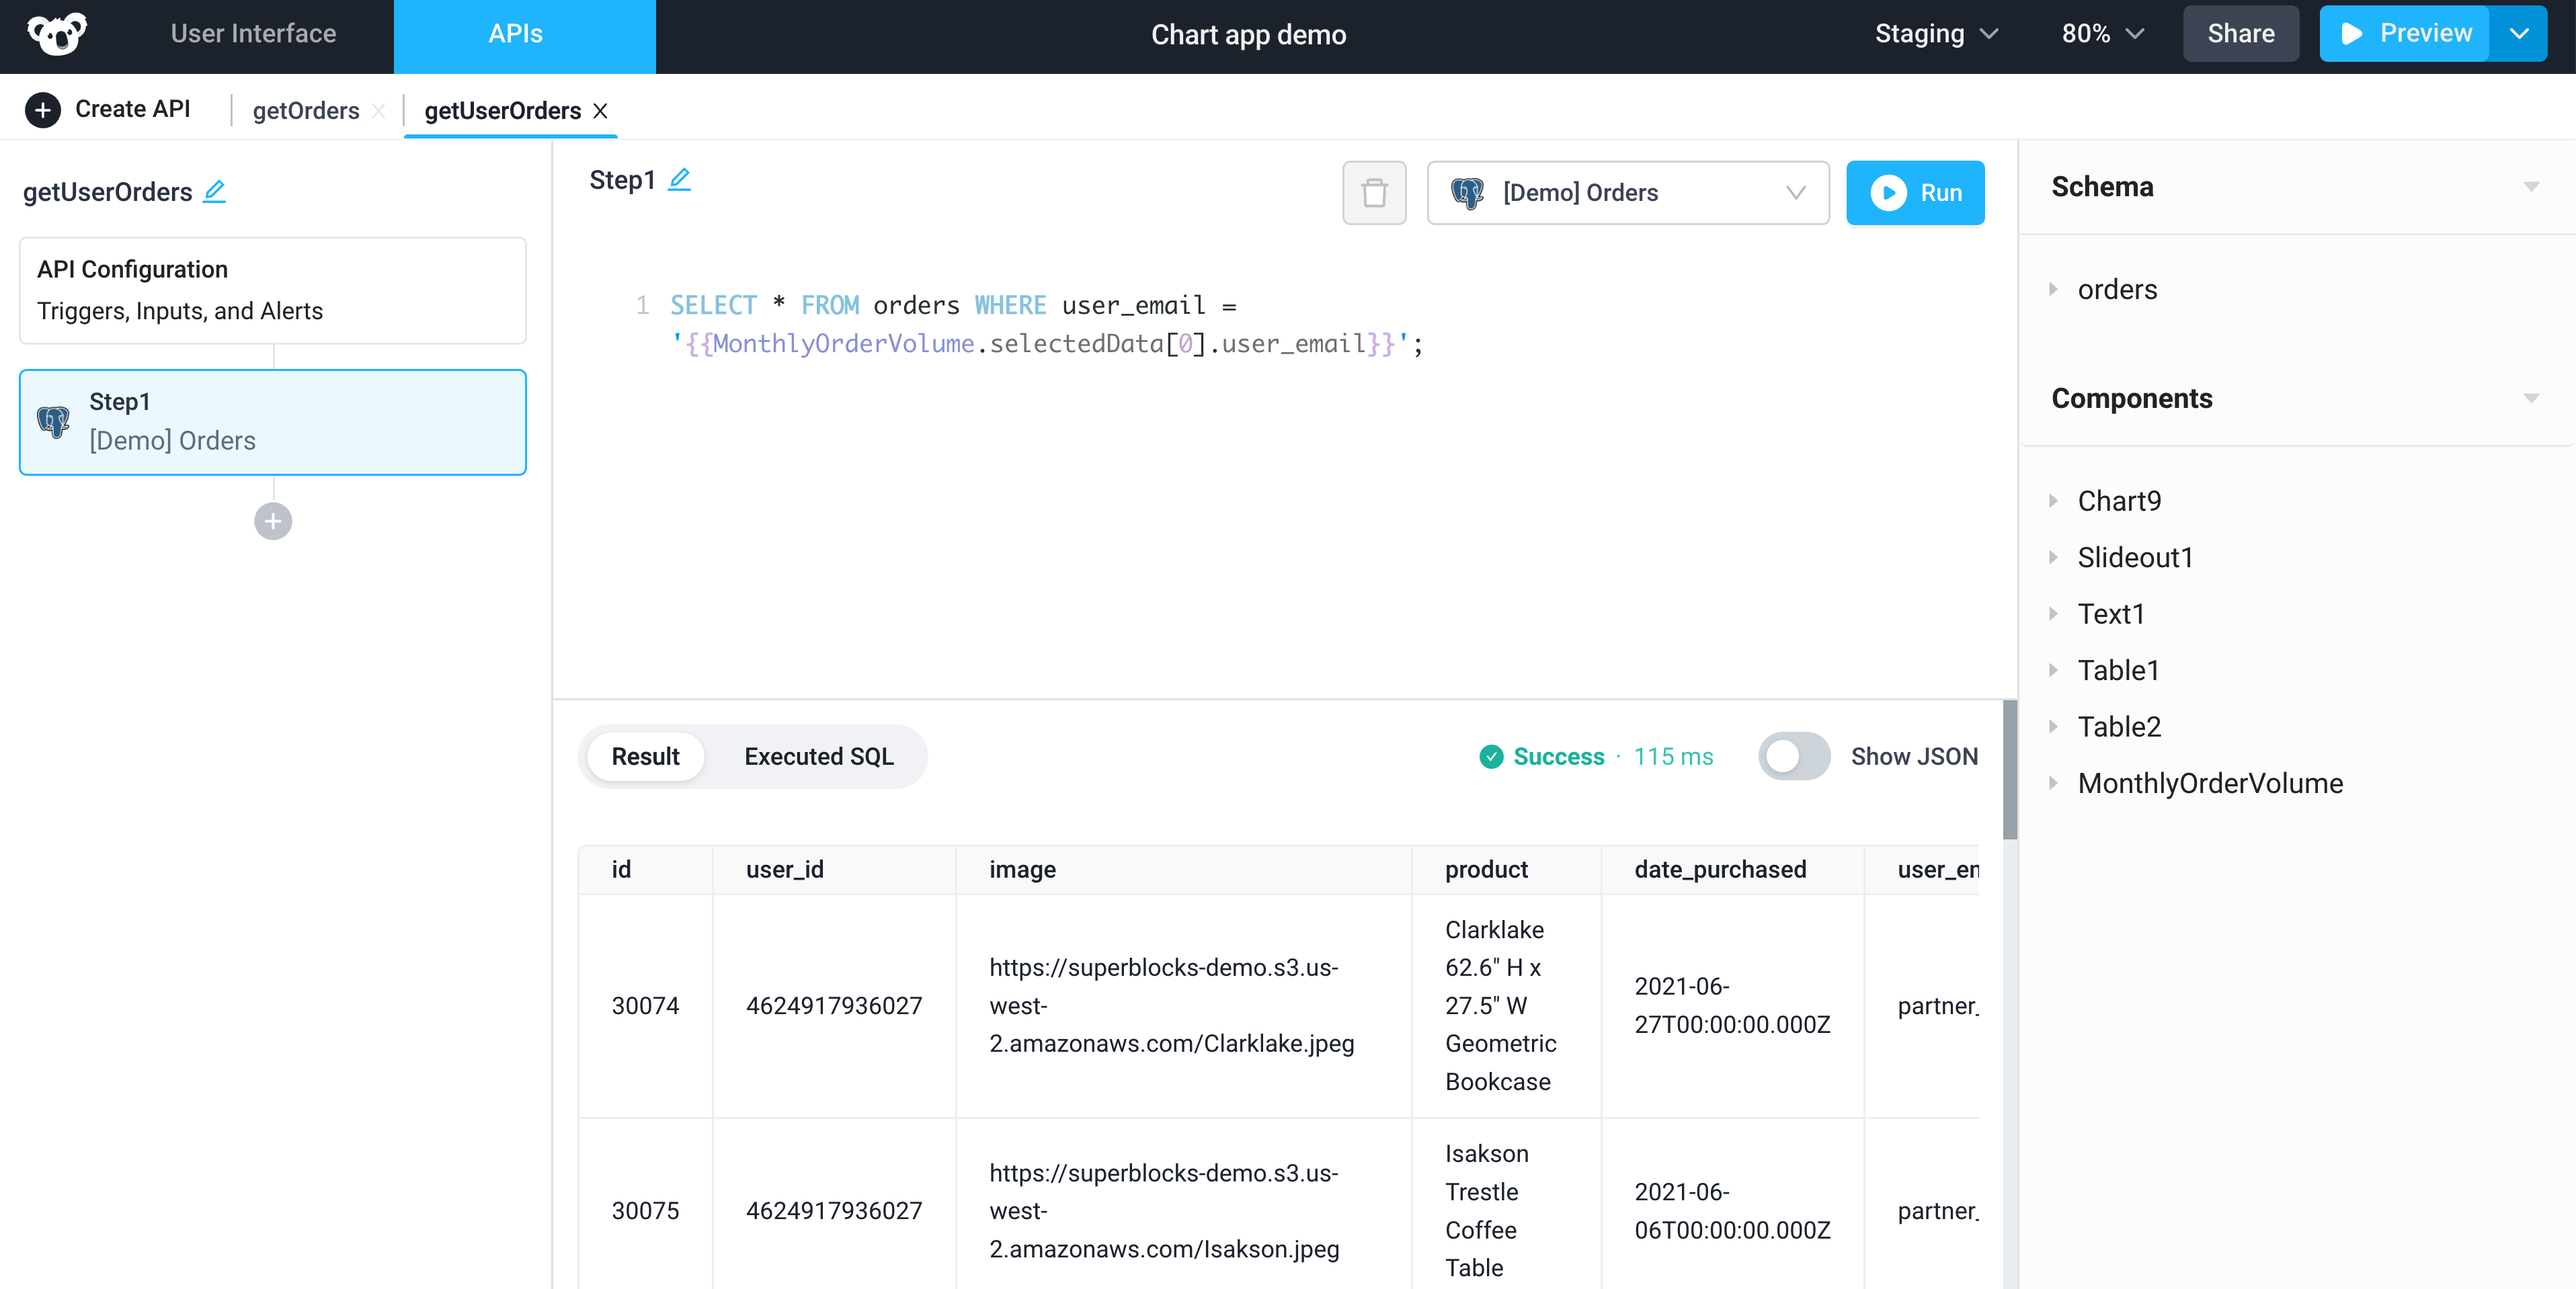Image resolution: width=2576 pixels, height=1289 pixels.
Task: Toggle Show JSON for the results
Action: [1794, 757]
